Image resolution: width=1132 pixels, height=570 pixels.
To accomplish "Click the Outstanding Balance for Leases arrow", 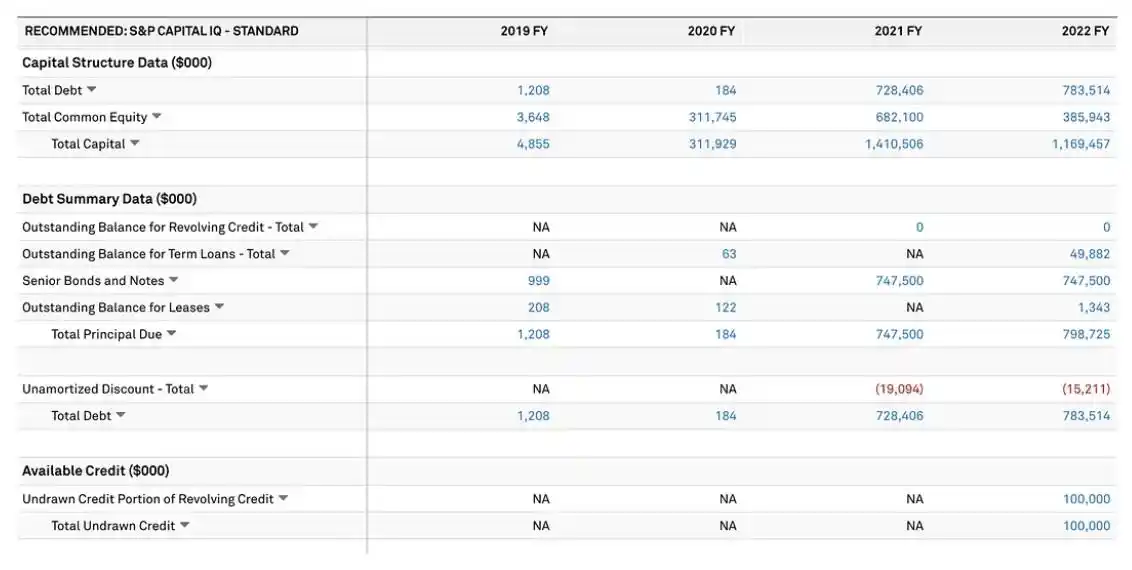I will tap(219, 307).
